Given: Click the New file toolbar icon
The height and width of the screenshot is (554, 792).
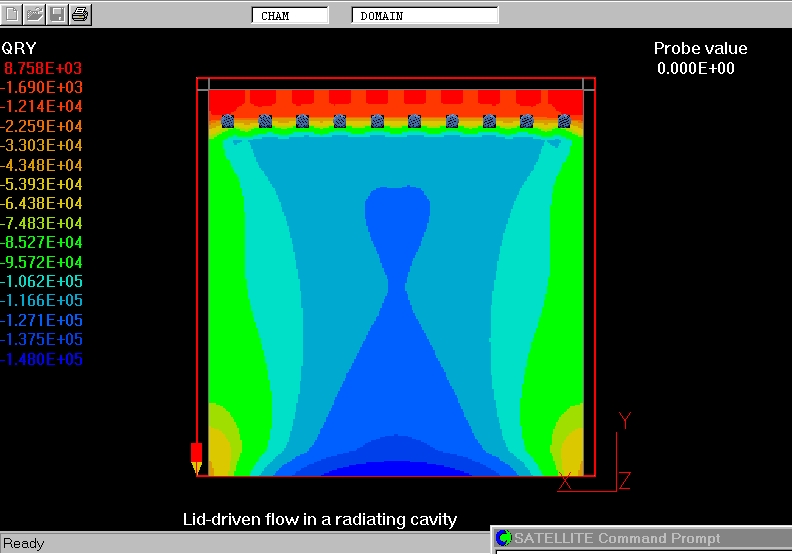Looking at the screenshot, I should pos(11,14).
